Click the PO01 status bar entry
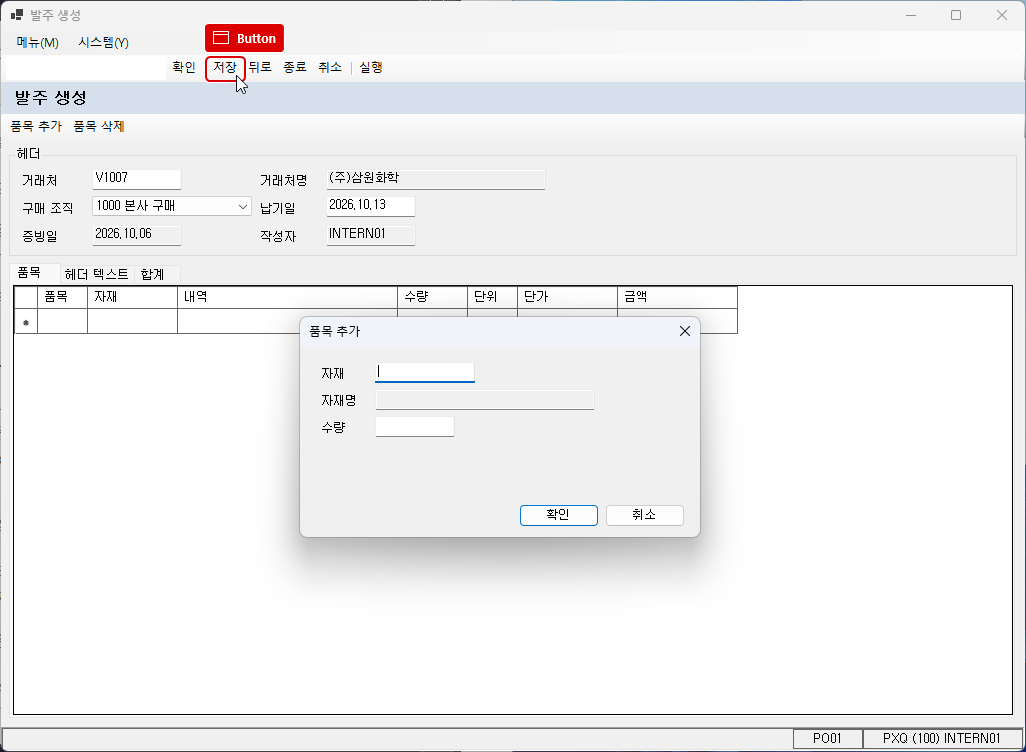Viewport: 1026px width, 752px height. pyautogui.click(x=827, y=738)
